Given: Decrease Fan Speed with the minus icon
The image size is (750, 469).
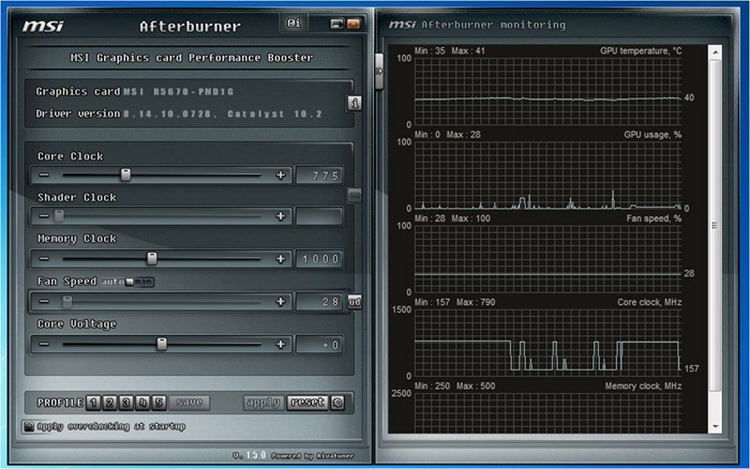Looking at the screenshot, I should [x=44, y=301].
